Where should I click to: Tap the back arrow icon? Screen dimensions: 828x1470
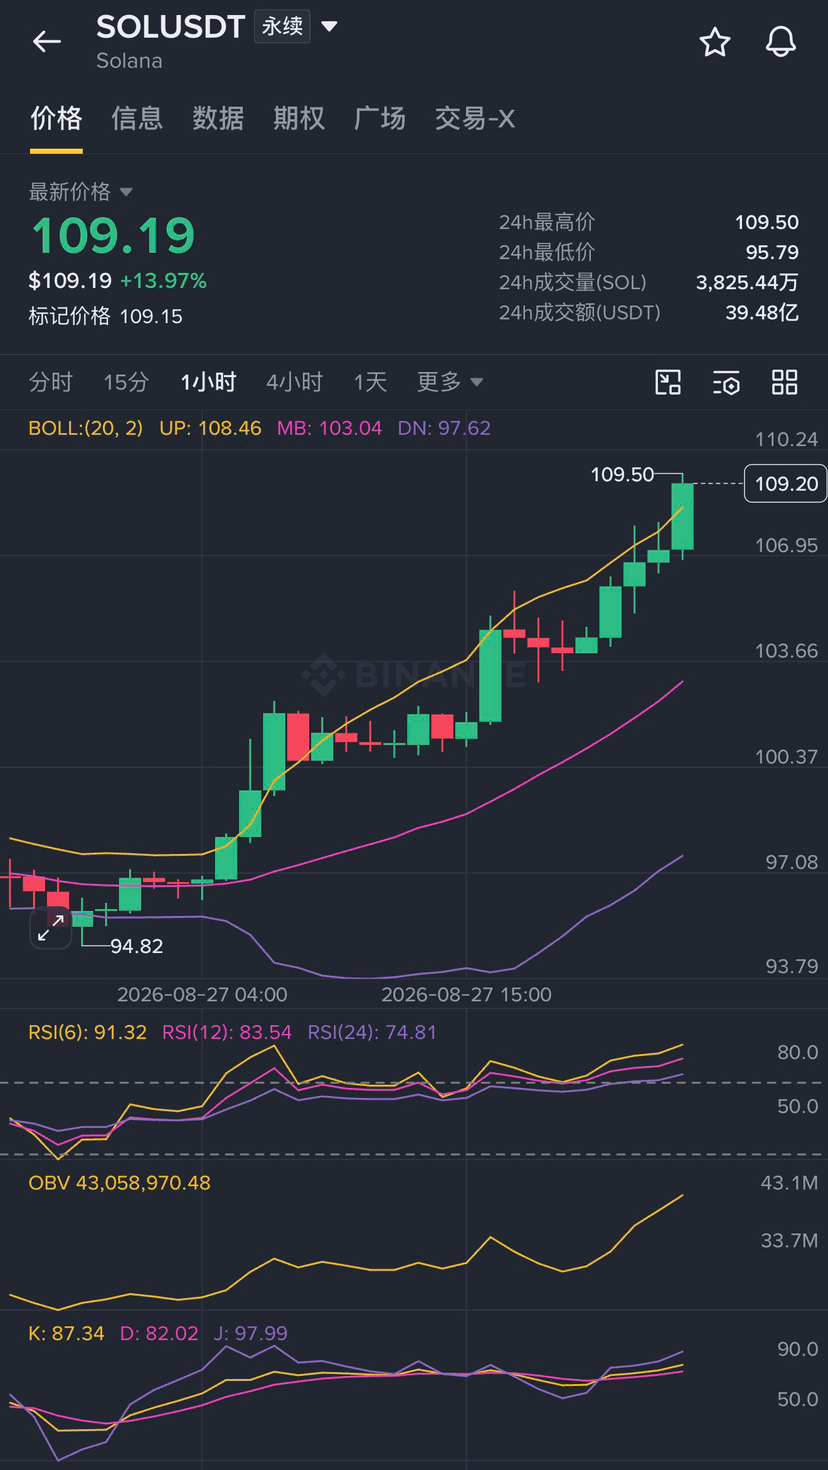click(47, 41)
